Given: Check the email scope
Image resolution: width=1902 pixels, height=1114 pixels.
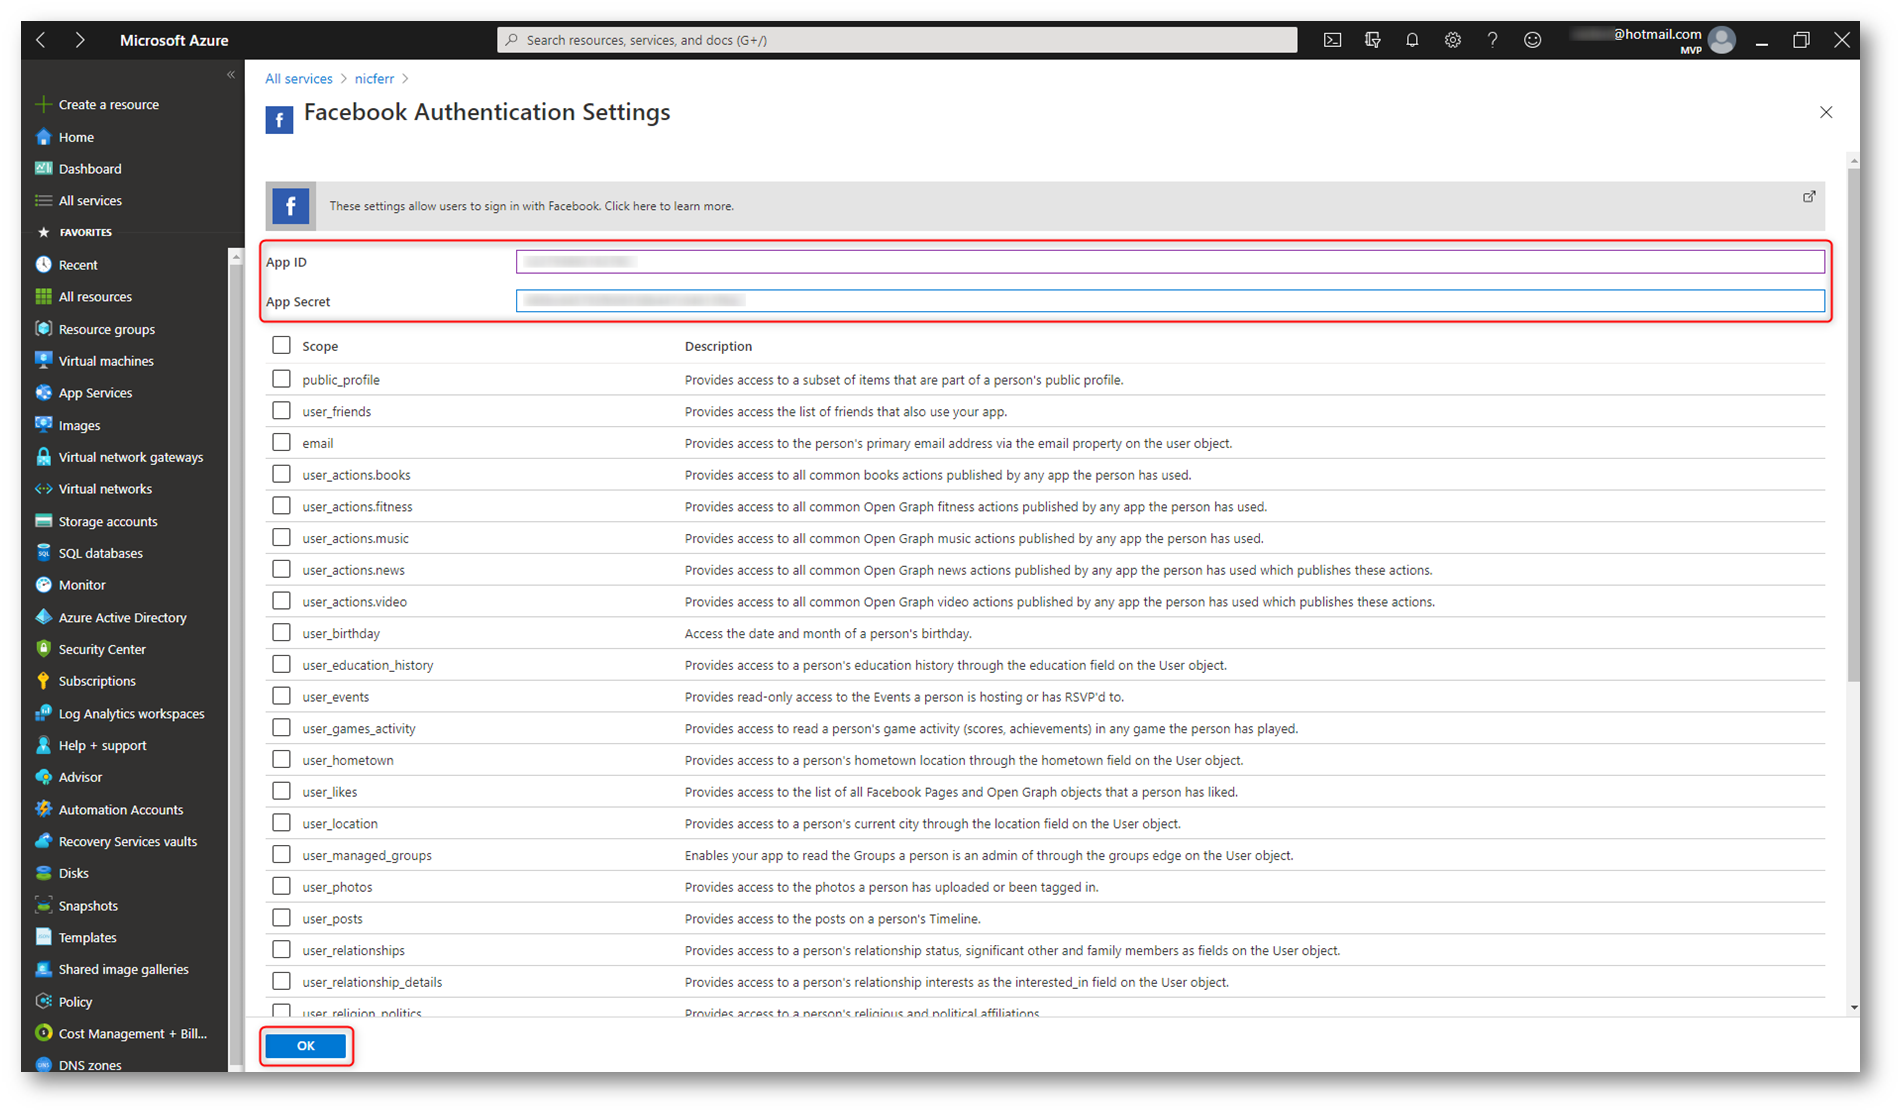Looking at the screenshot, I should click(281, 442).
